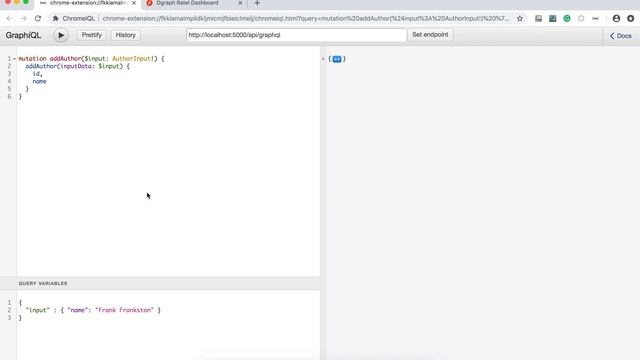Switch to the Dgraph Ratel Dashboard tab
640x360 pixels.
[x=187, y=3]
